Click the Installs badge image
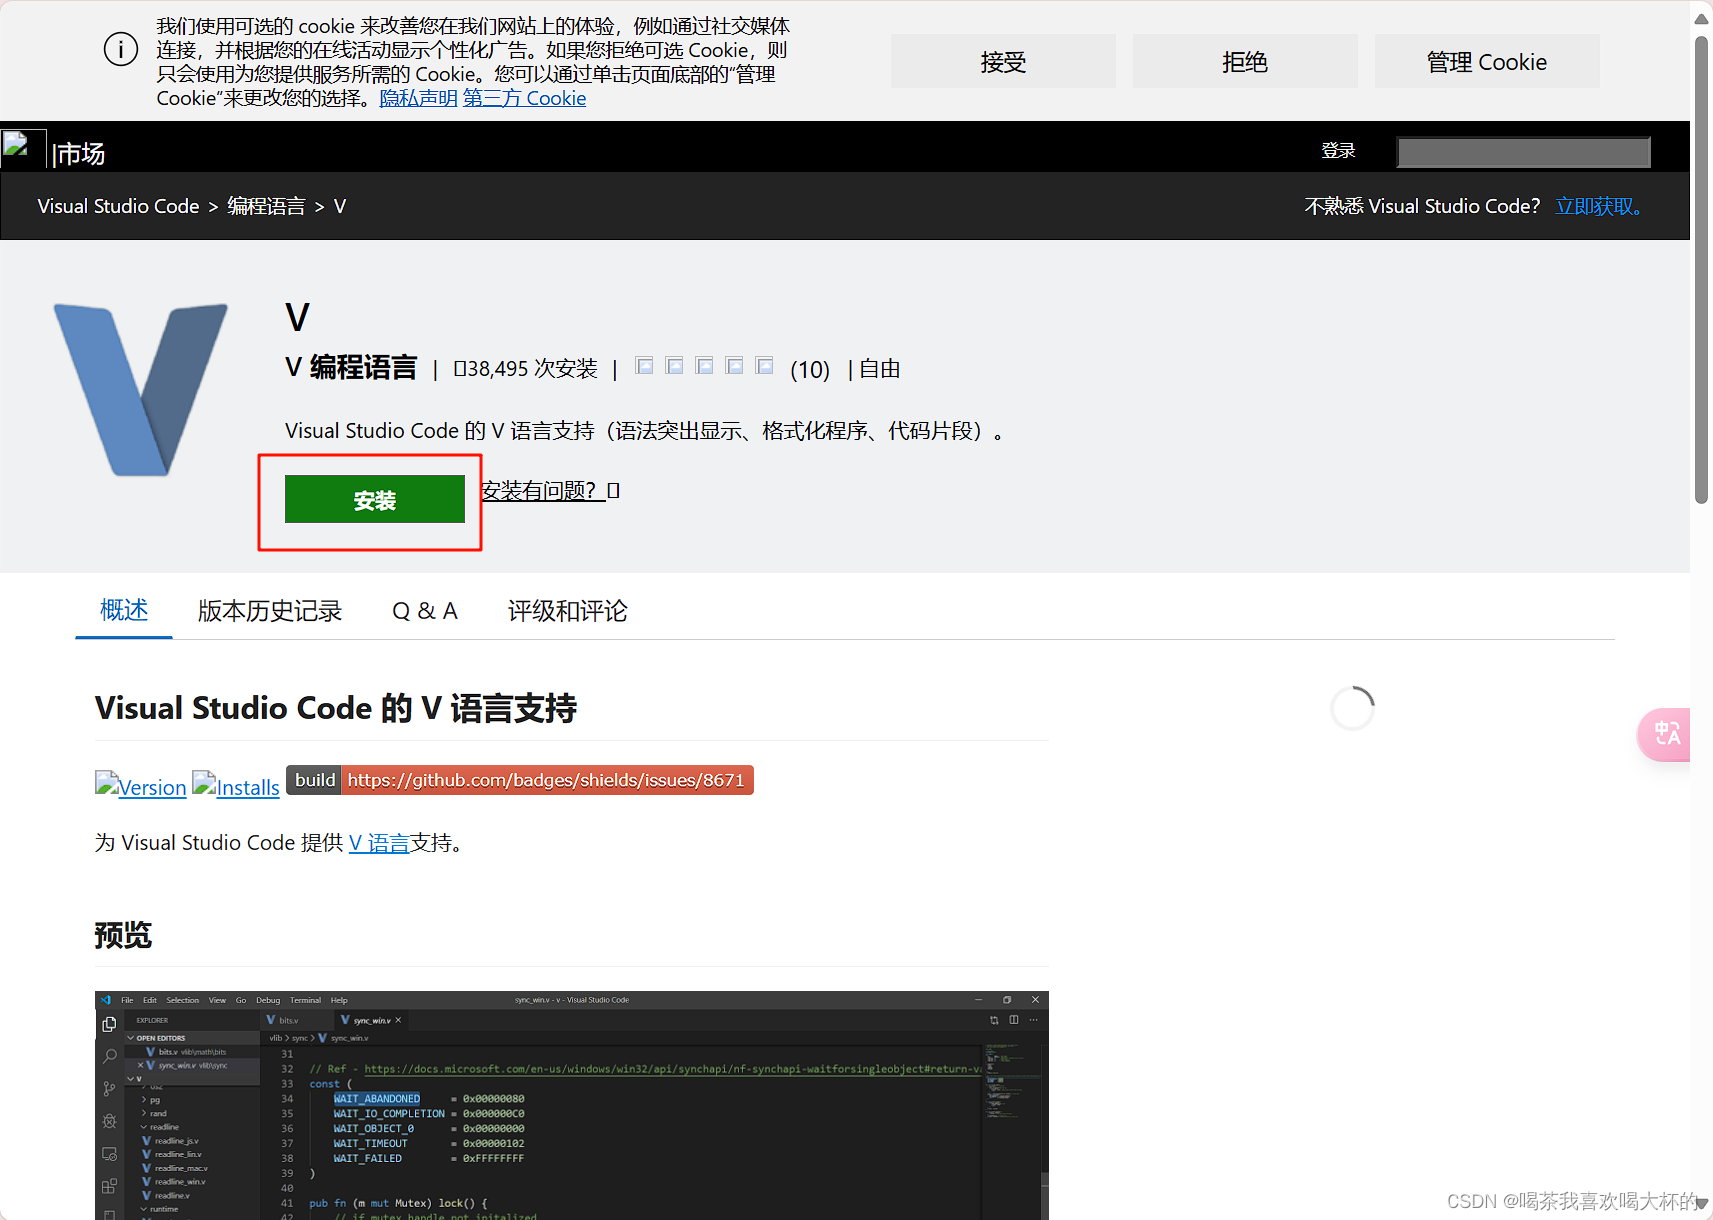This screenshot has width=1713, height=1220. point(235,786)
